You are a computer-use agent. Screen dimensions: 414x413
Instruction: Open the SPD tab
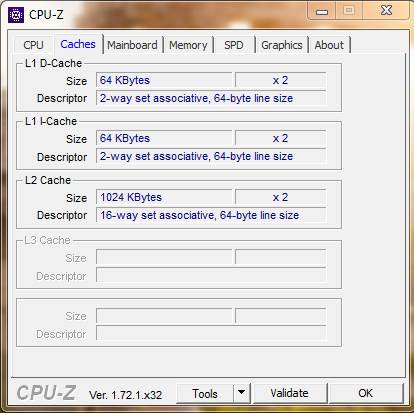[234, 45]
